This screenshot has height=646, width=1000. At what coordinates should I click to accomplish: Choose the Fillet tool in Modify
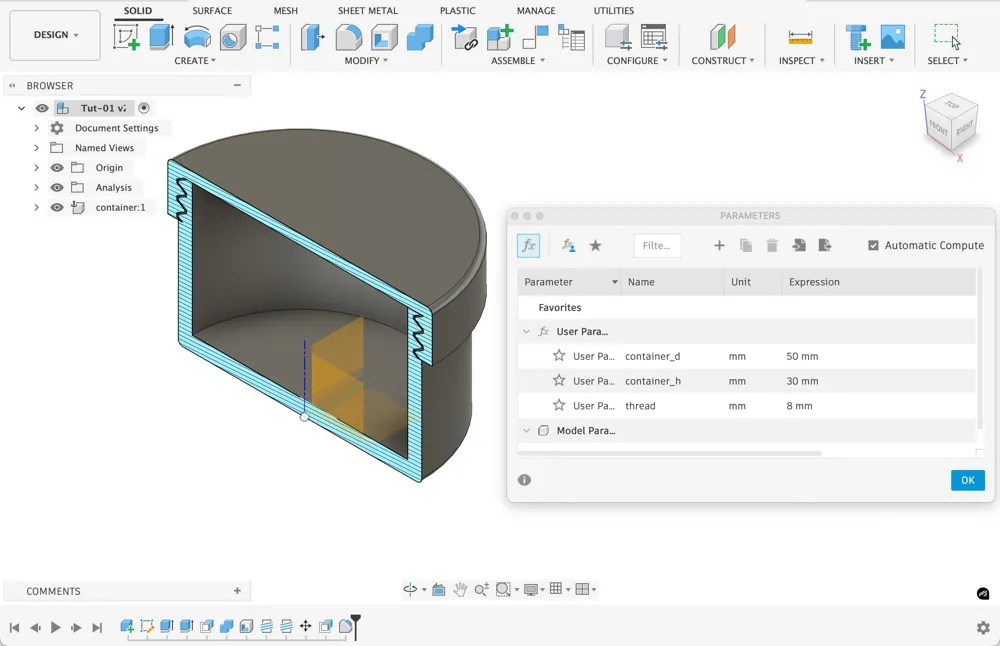349,38
